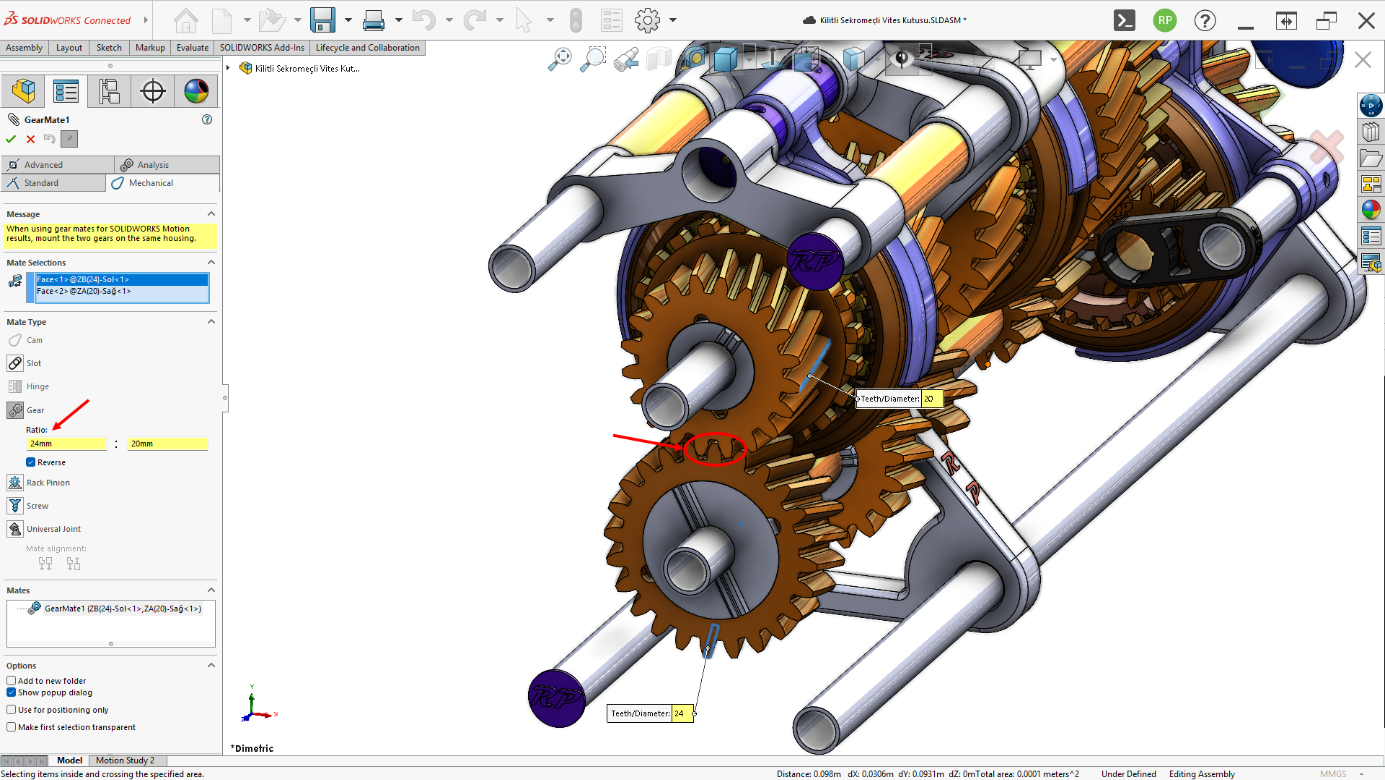Open the Analysis mates tab
Screen dimensions: 1385x780
point(167,165)
